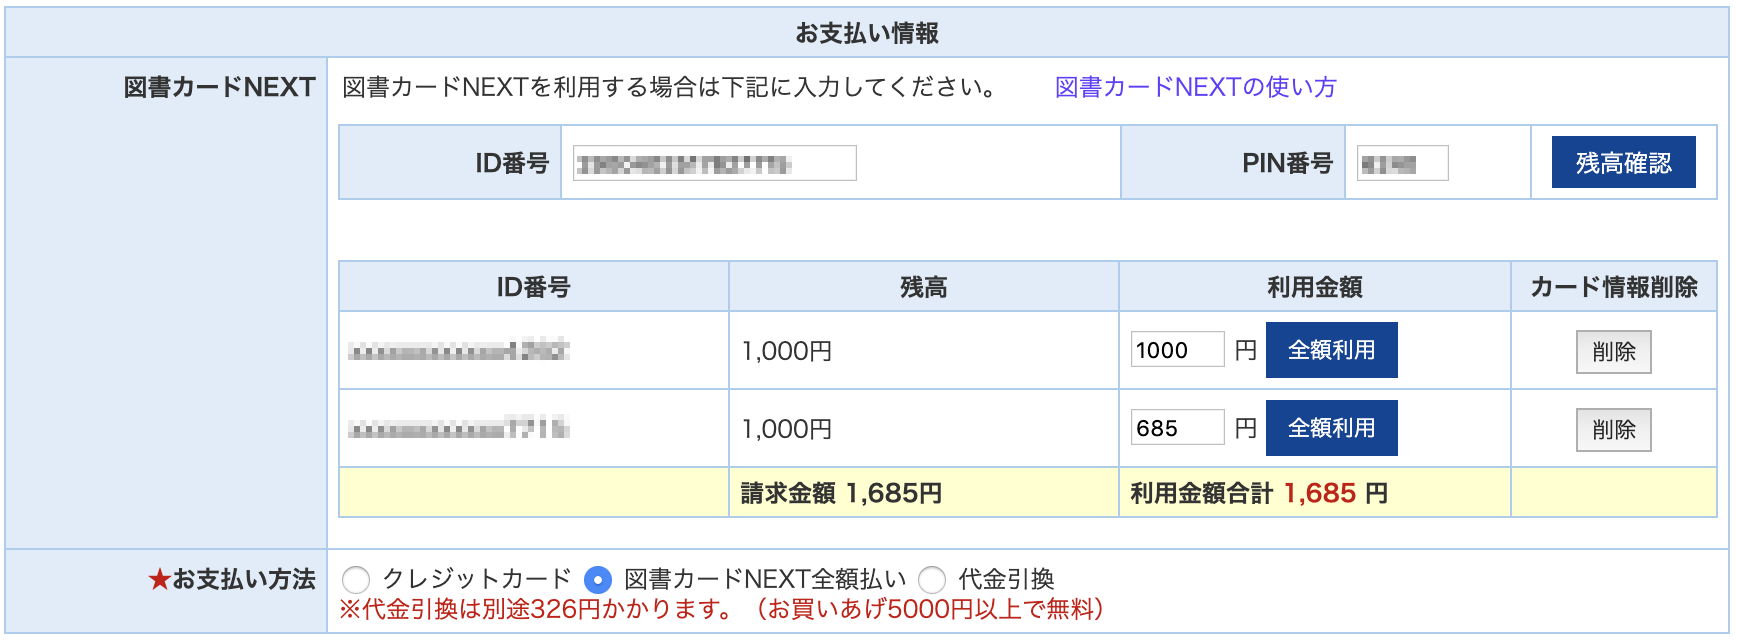Select the 図書カードNEXT全額払い payment option
Image resolution: width=1738 pixels, height=642 pixels.
[597, 579]
